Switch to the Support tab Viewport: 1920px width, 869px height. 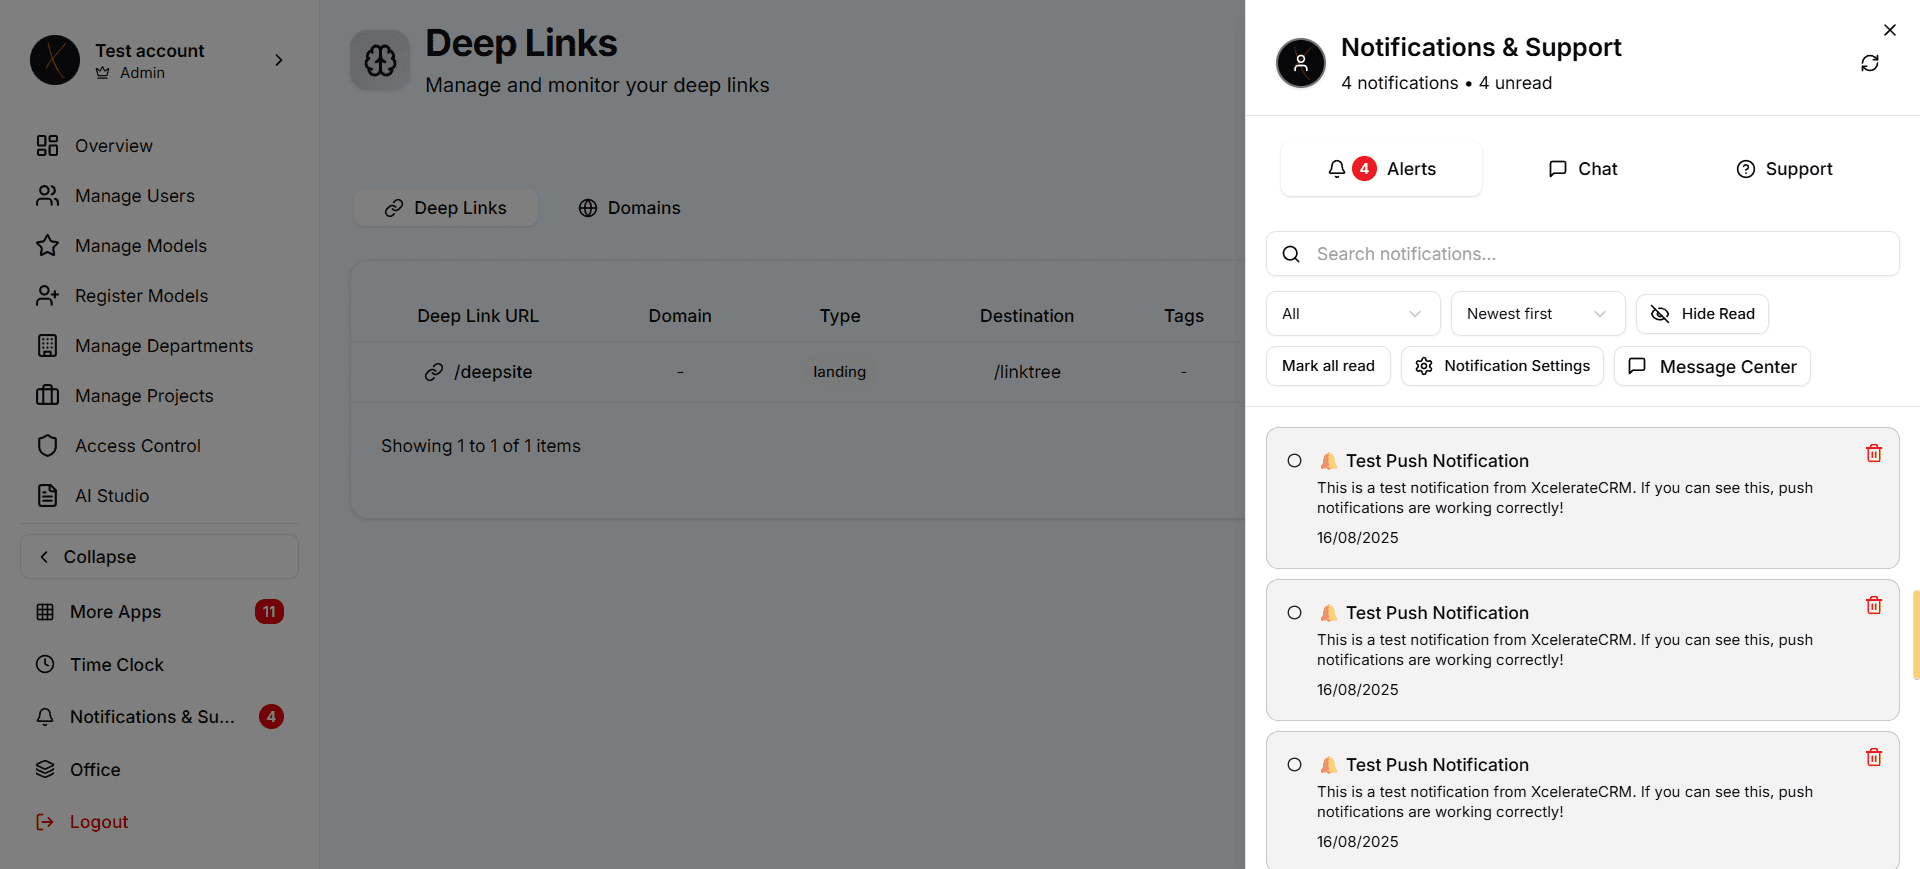coord(1784,169)
